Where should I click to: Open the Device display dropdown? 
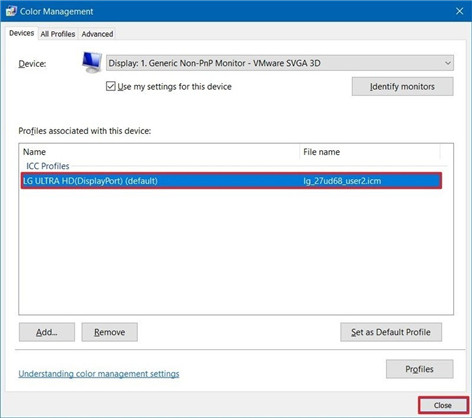click(280, 63)
